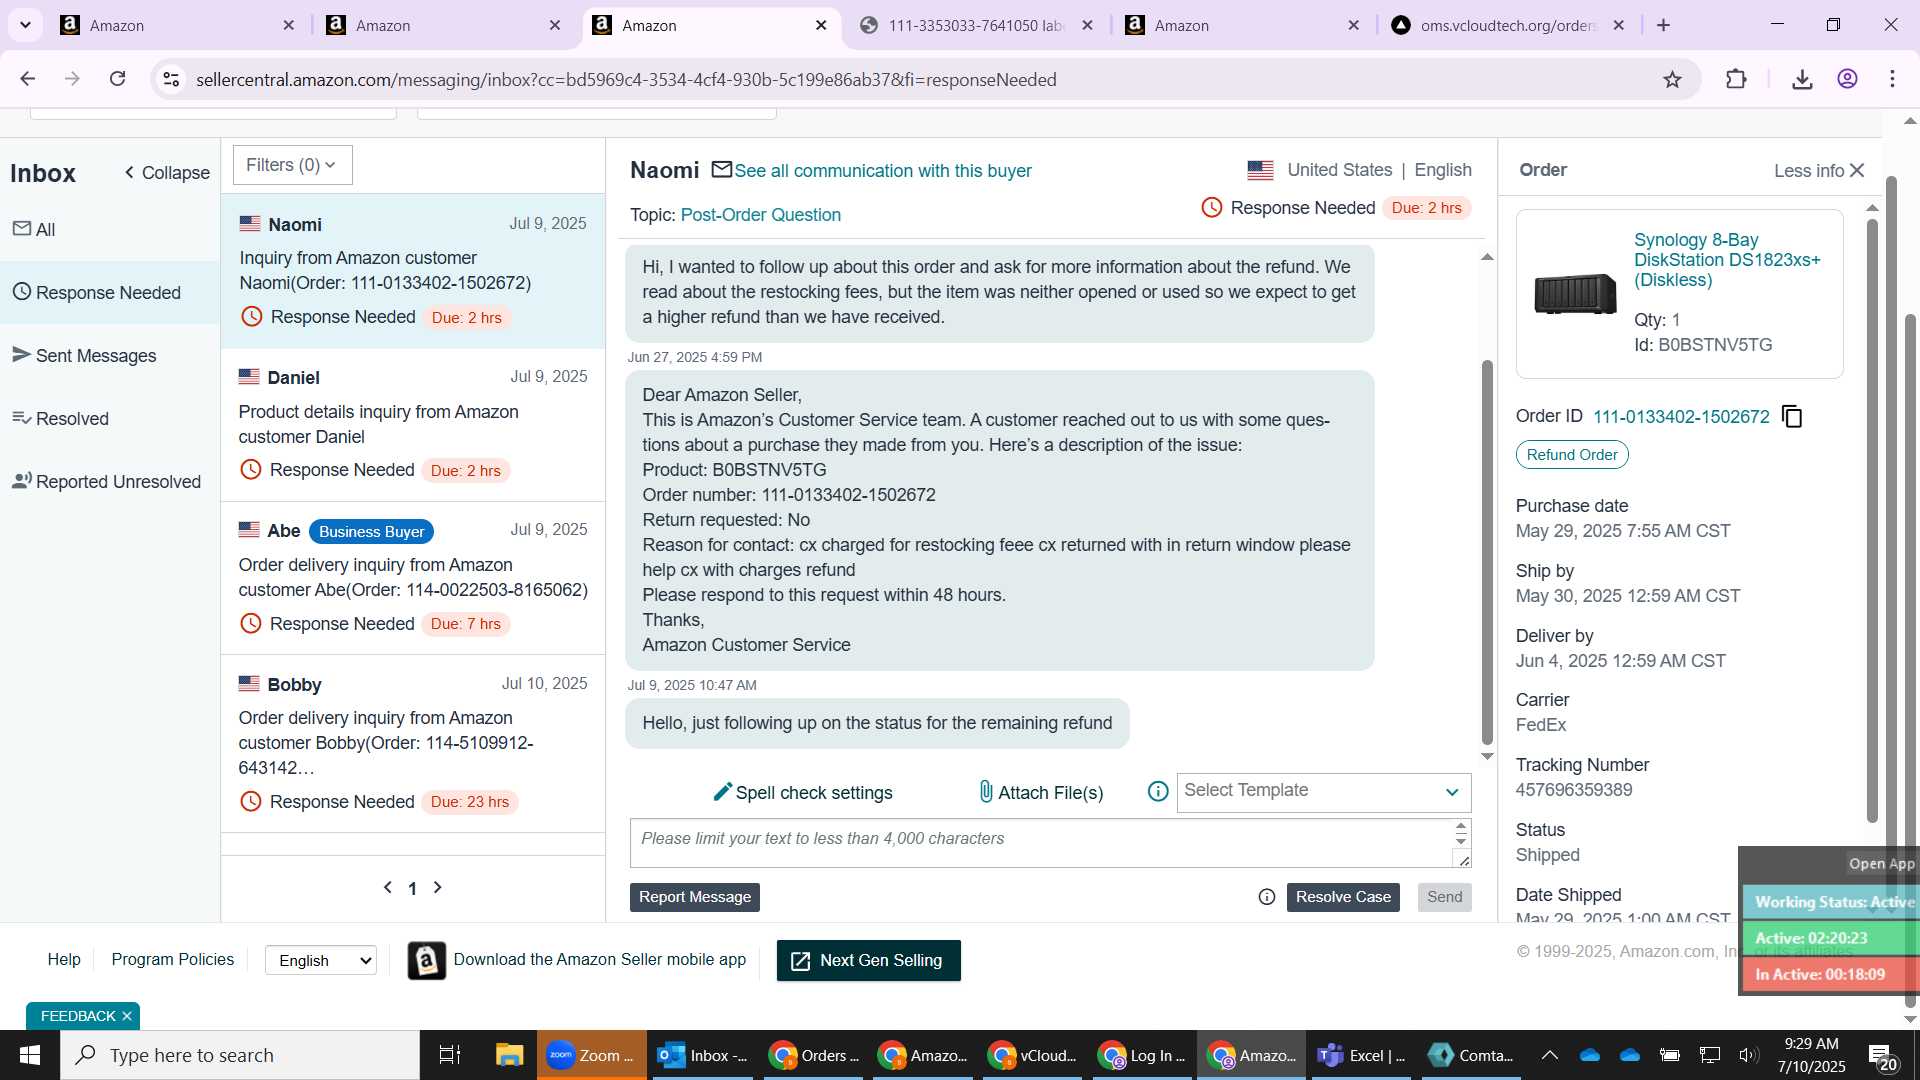This screenshot has width=1920, height=1080.
Task: Open the Help link in footer
Action: (x=64, y=959)
